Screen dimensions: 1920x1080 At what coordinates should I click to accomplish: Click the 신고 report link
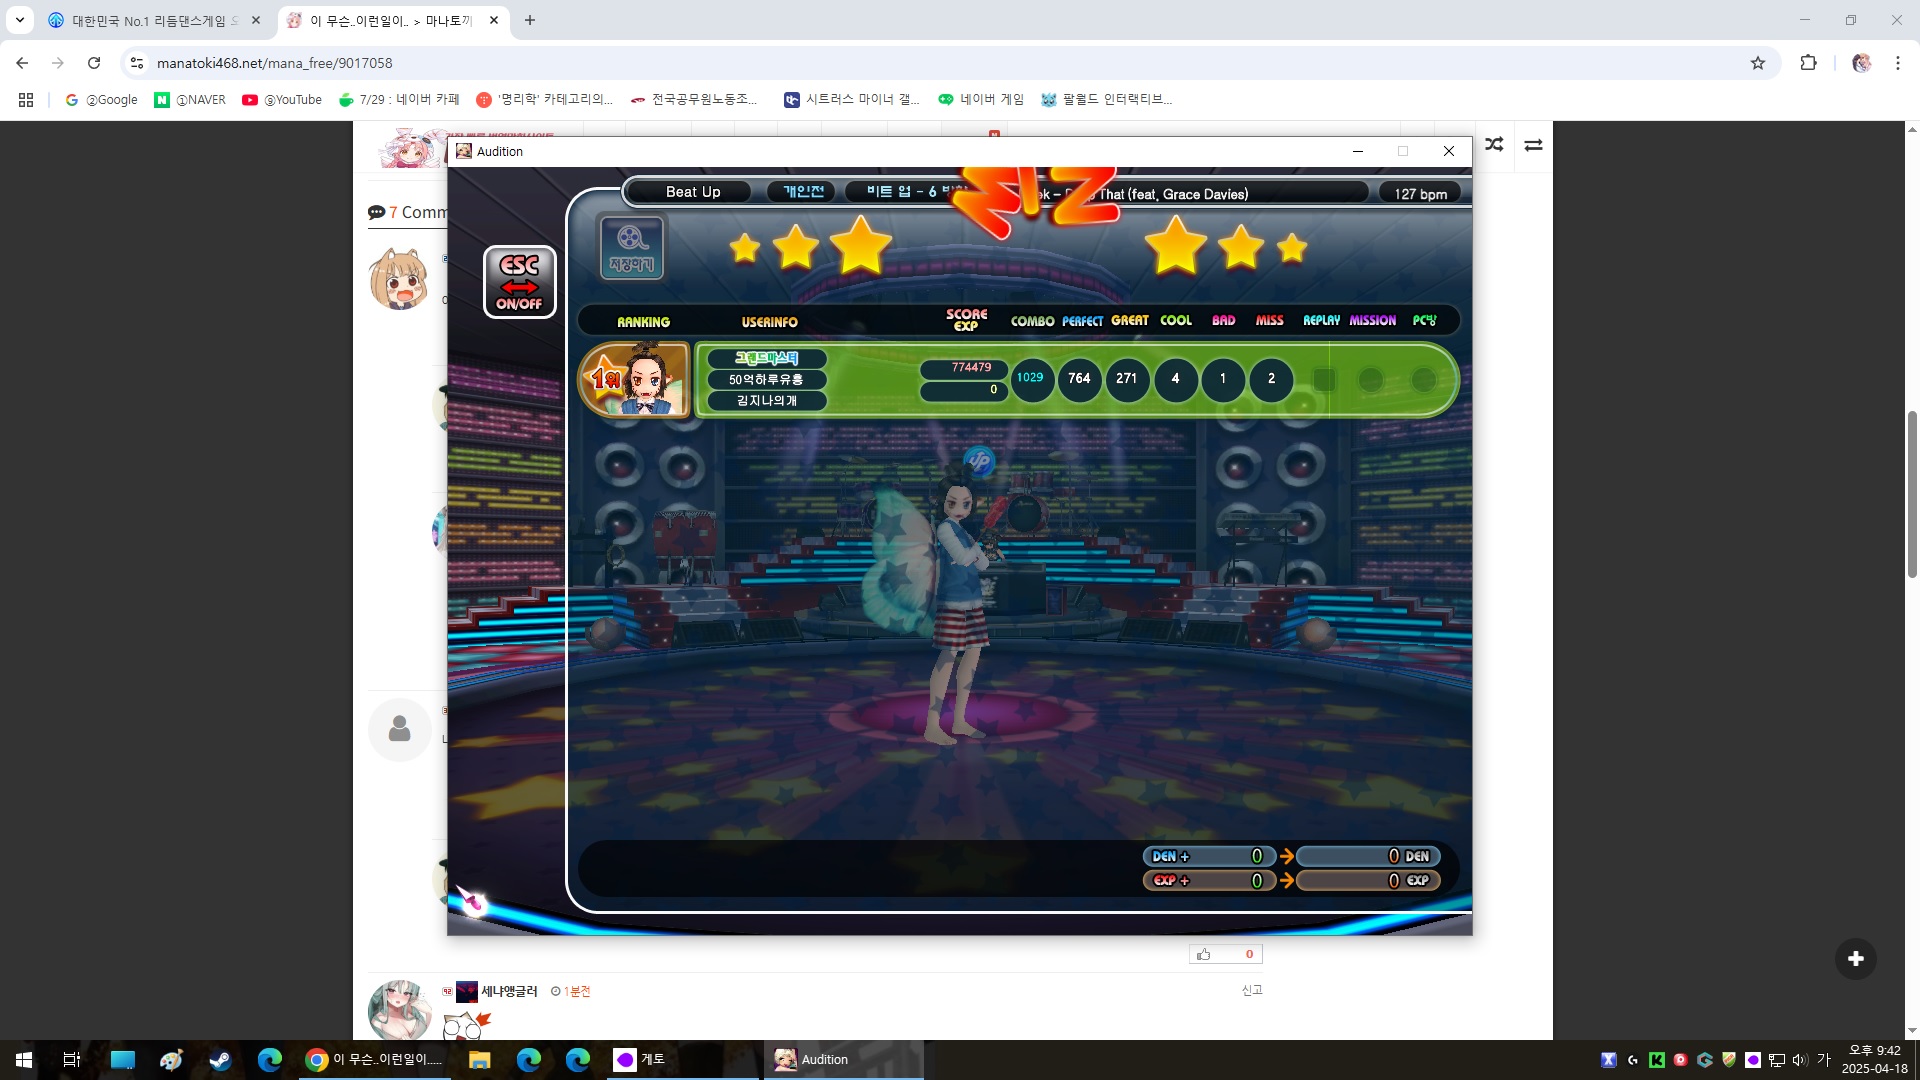tap(1252, 990)
